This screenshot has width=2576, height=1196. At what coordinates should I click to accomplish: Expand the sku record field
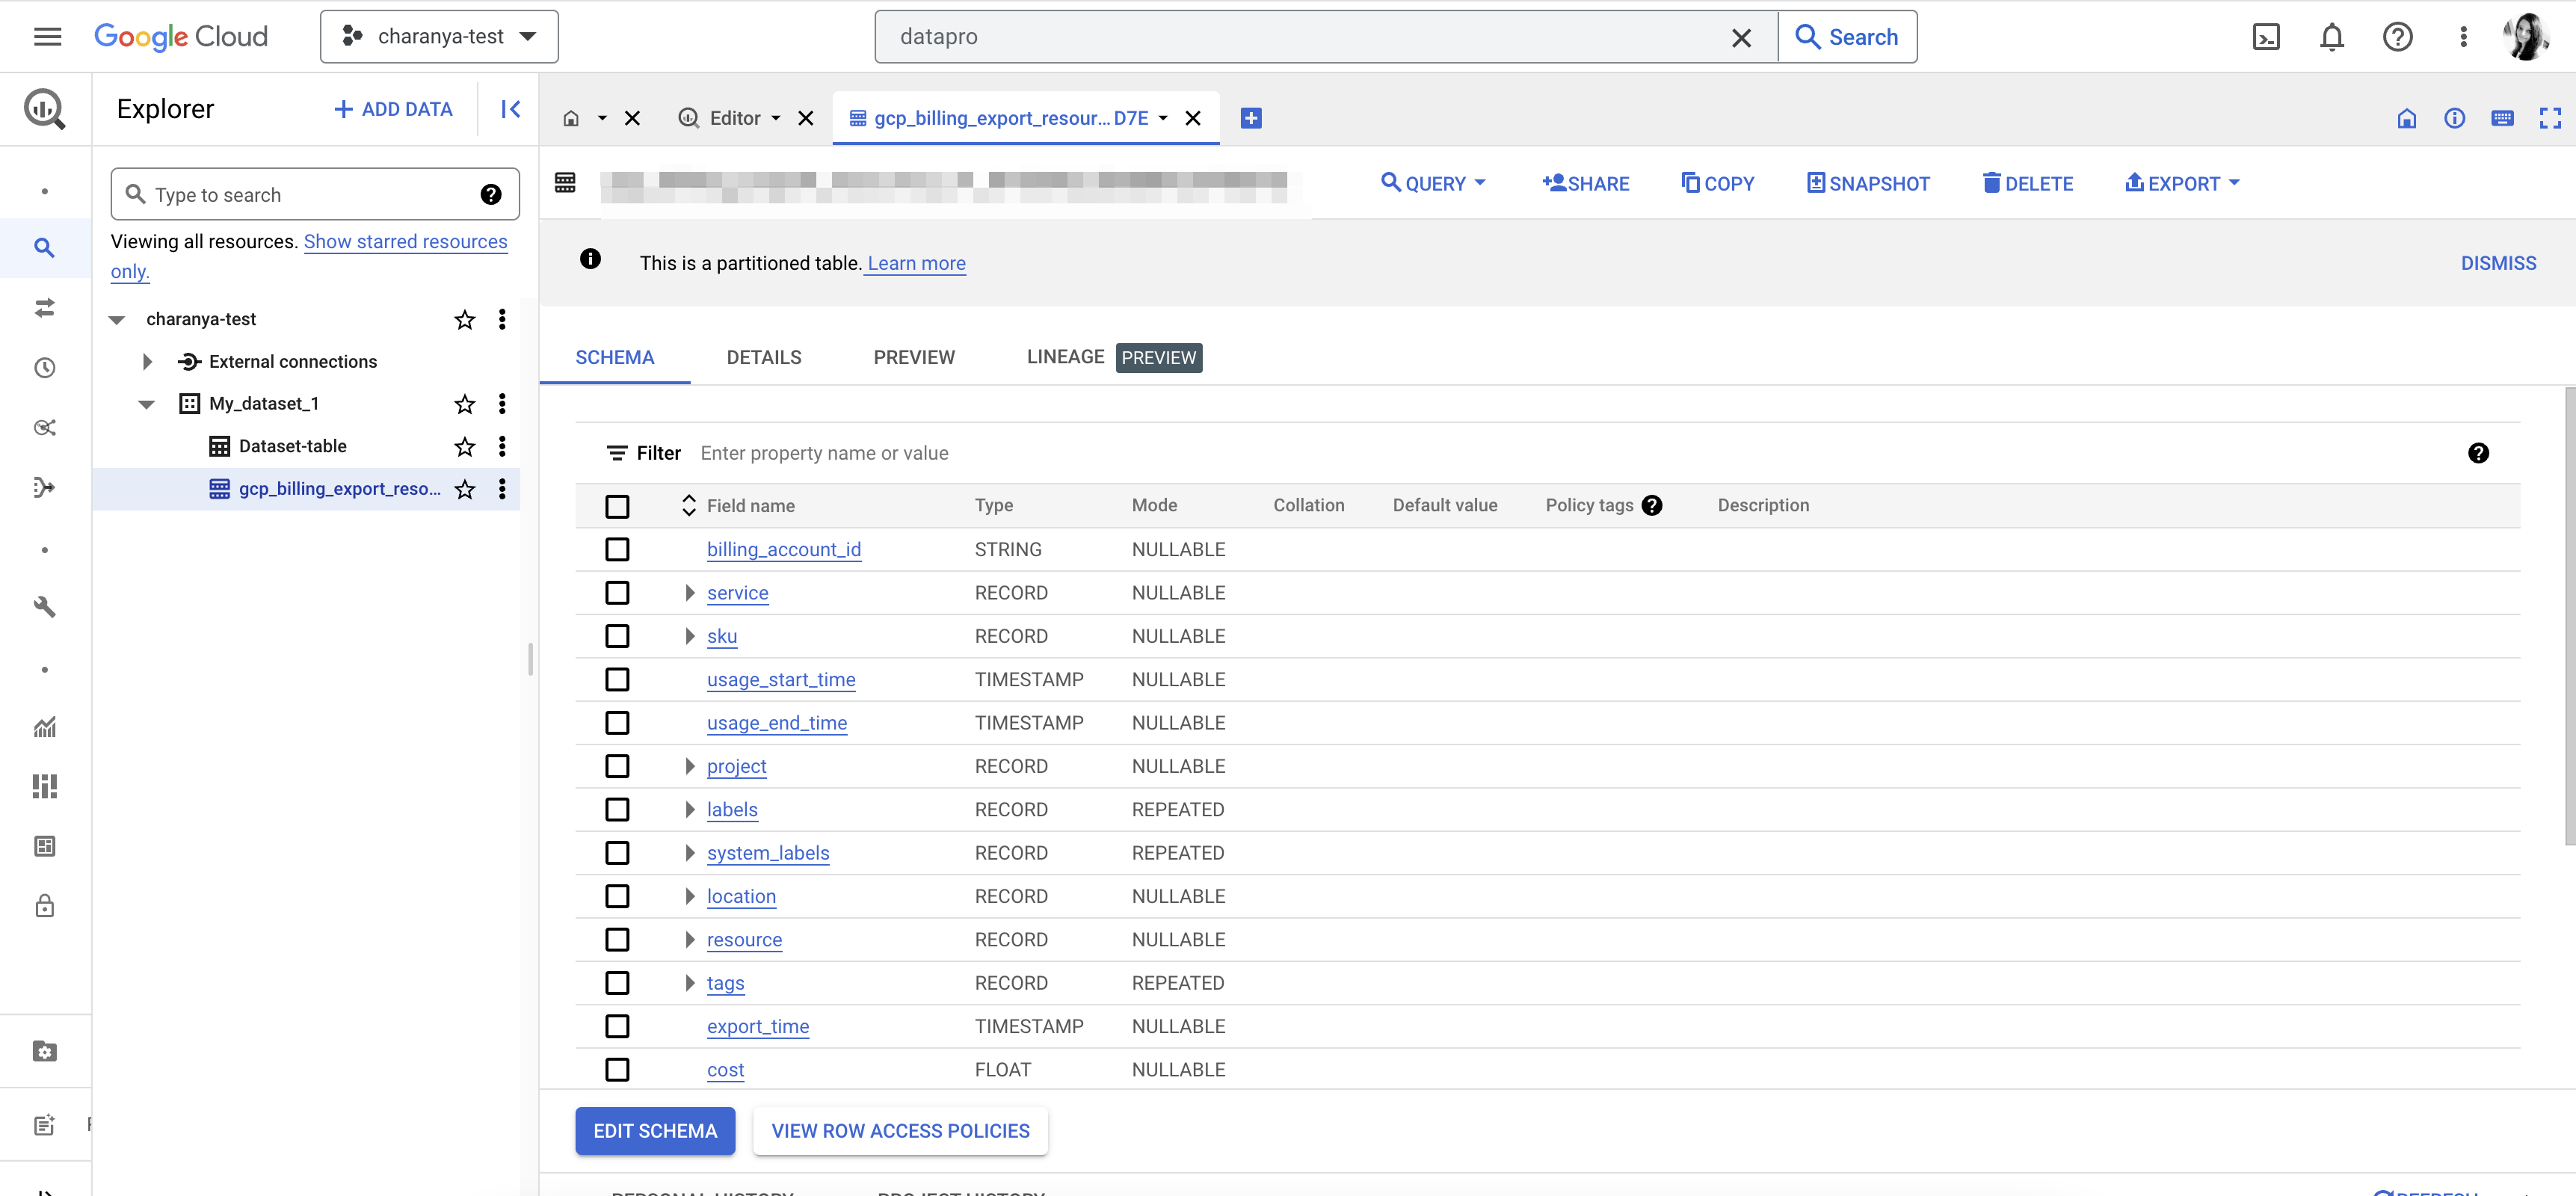point(689,637)
